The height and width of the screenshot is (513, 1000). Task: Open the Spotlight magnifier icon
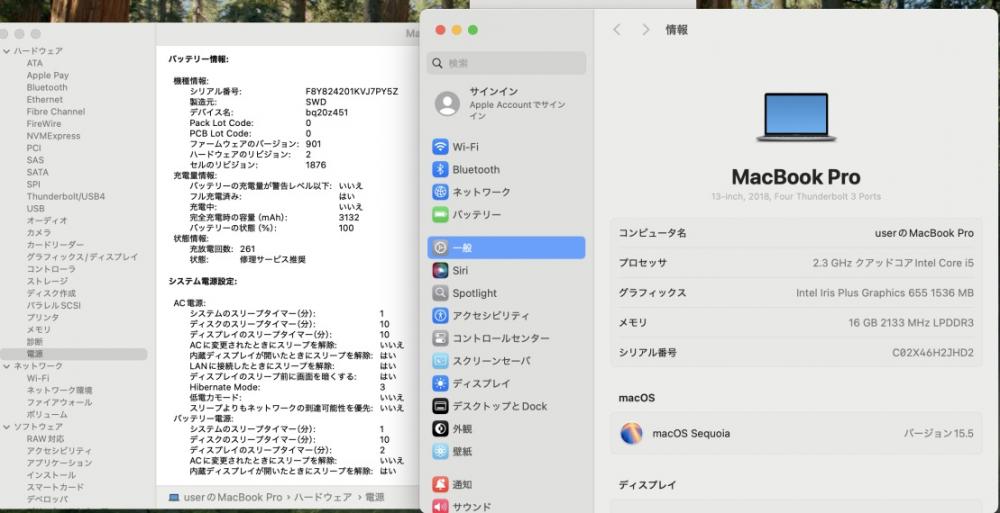[440, 293]
